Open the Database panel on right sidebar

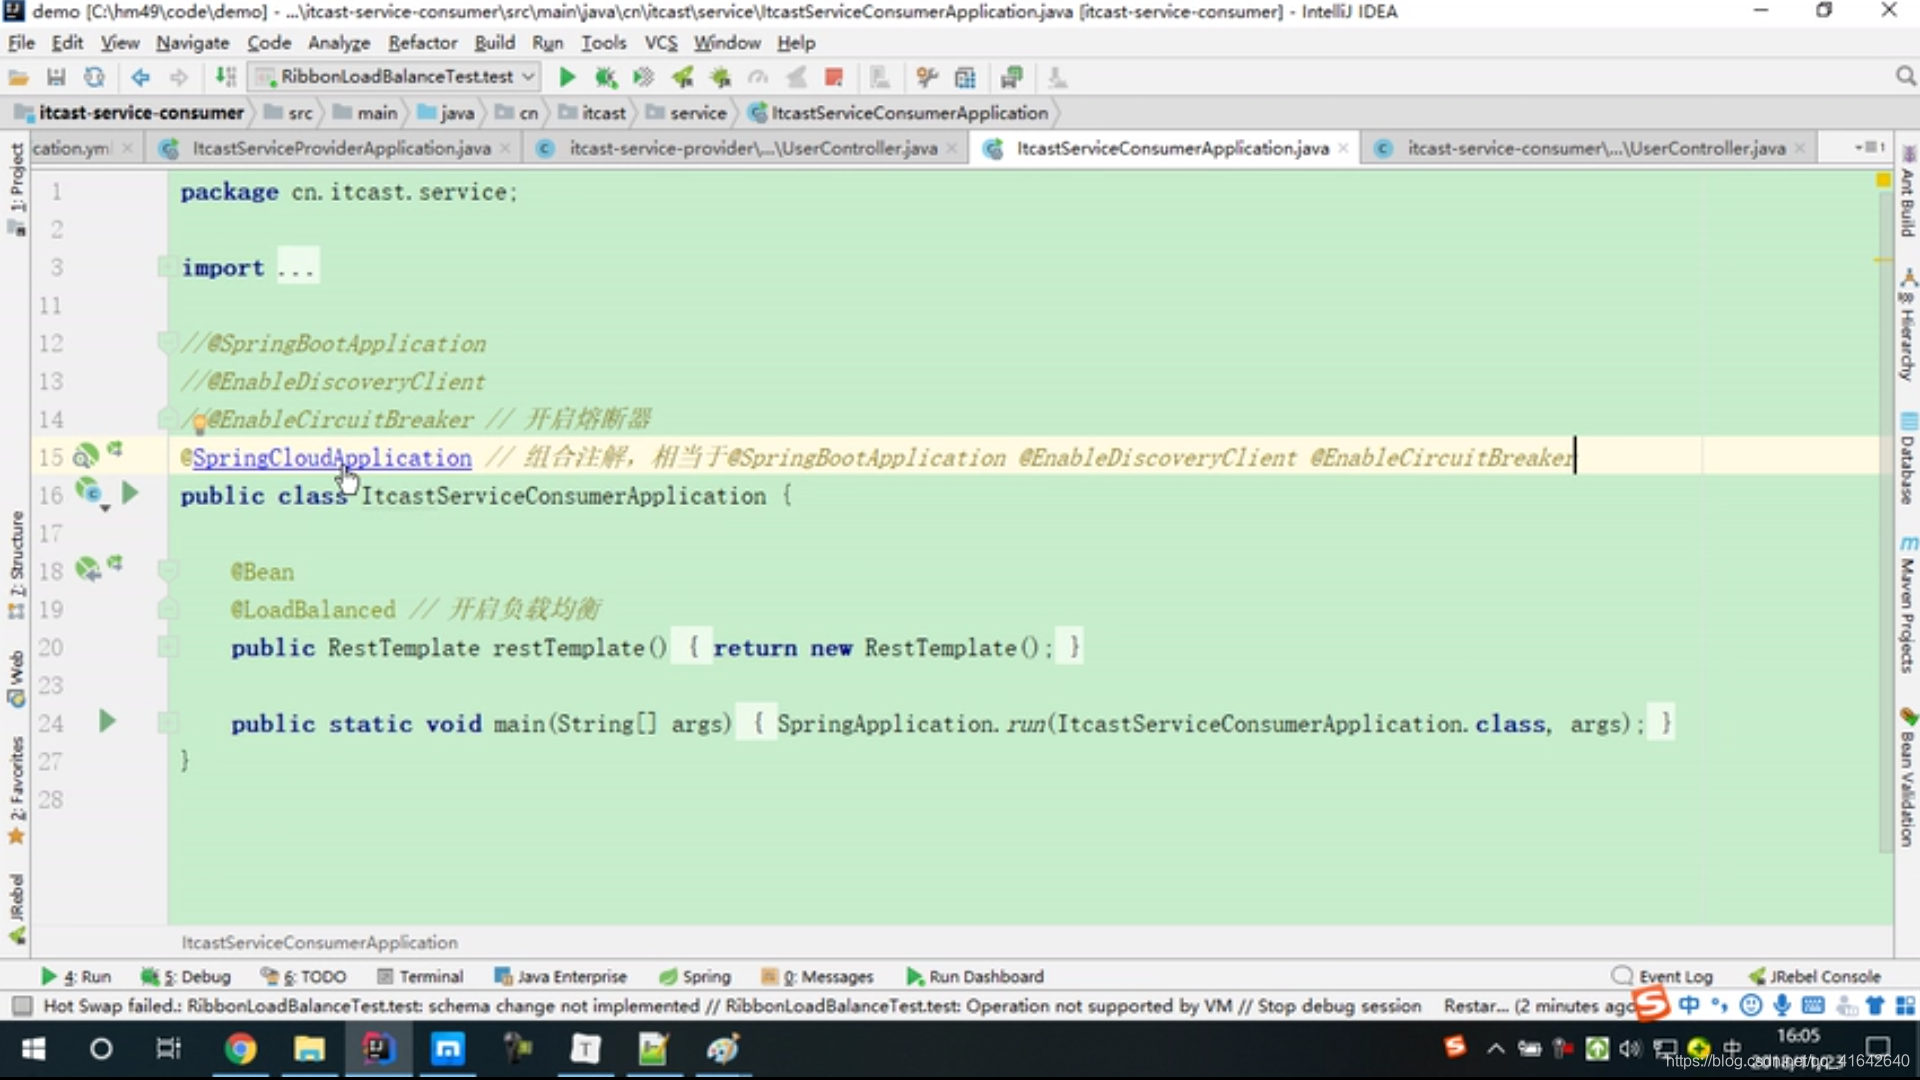click(x=1908, y=458)
